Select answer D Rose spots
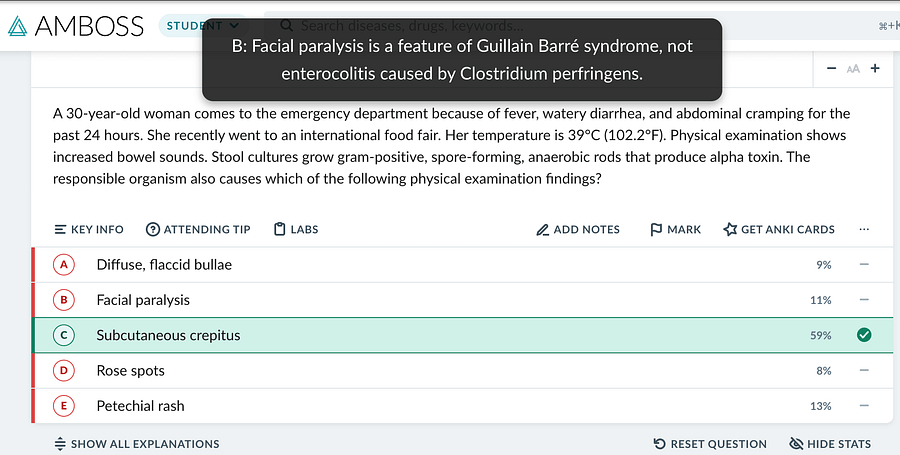The image size is (900, 455). 462,371
